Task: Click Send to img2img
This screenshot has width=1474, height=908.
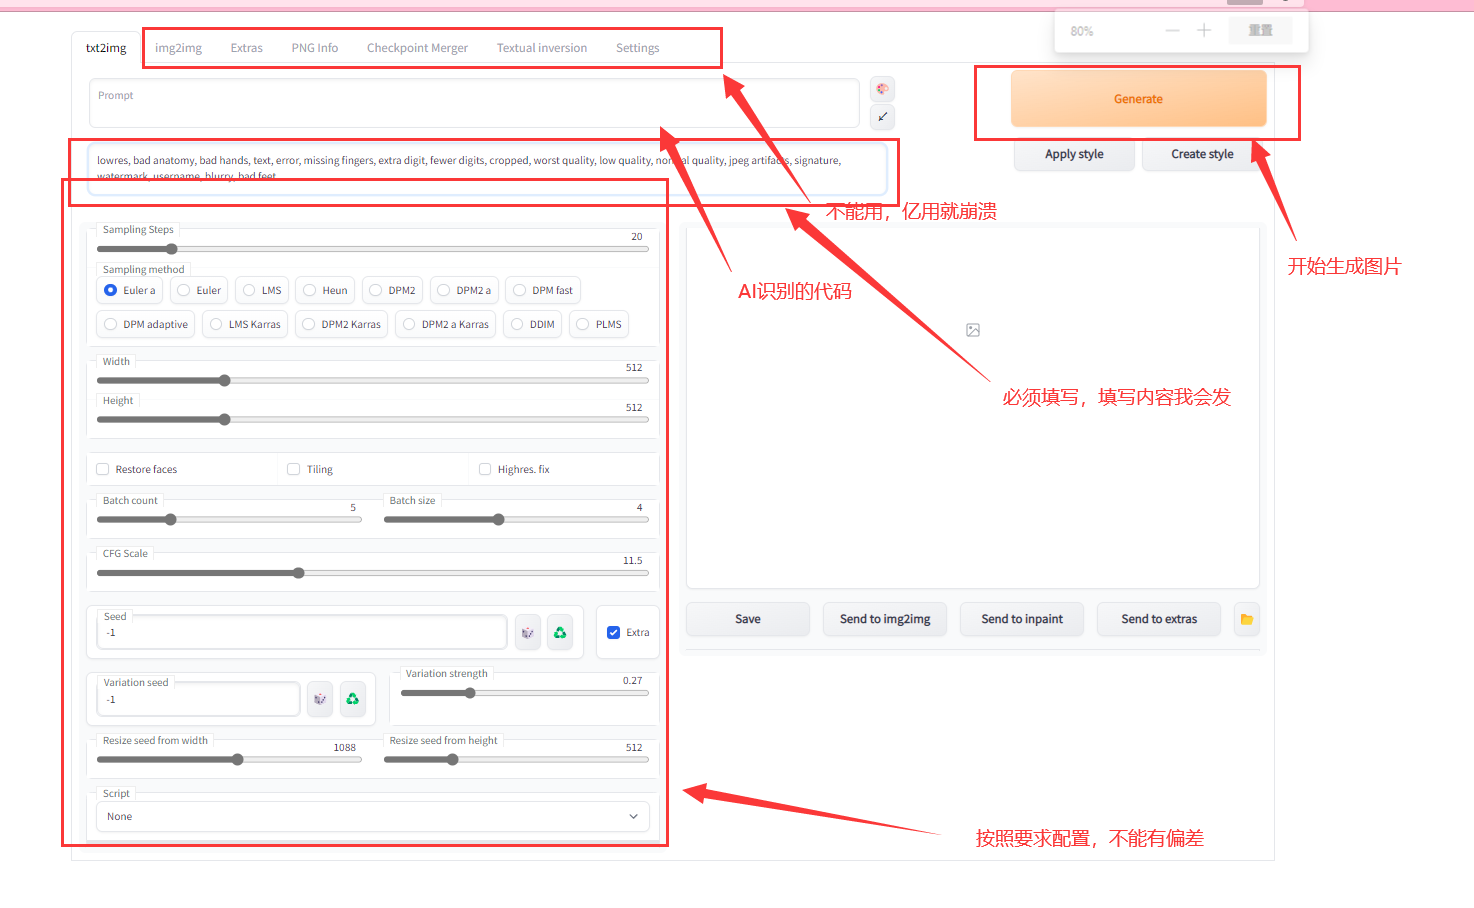Action: pos(885,619)
